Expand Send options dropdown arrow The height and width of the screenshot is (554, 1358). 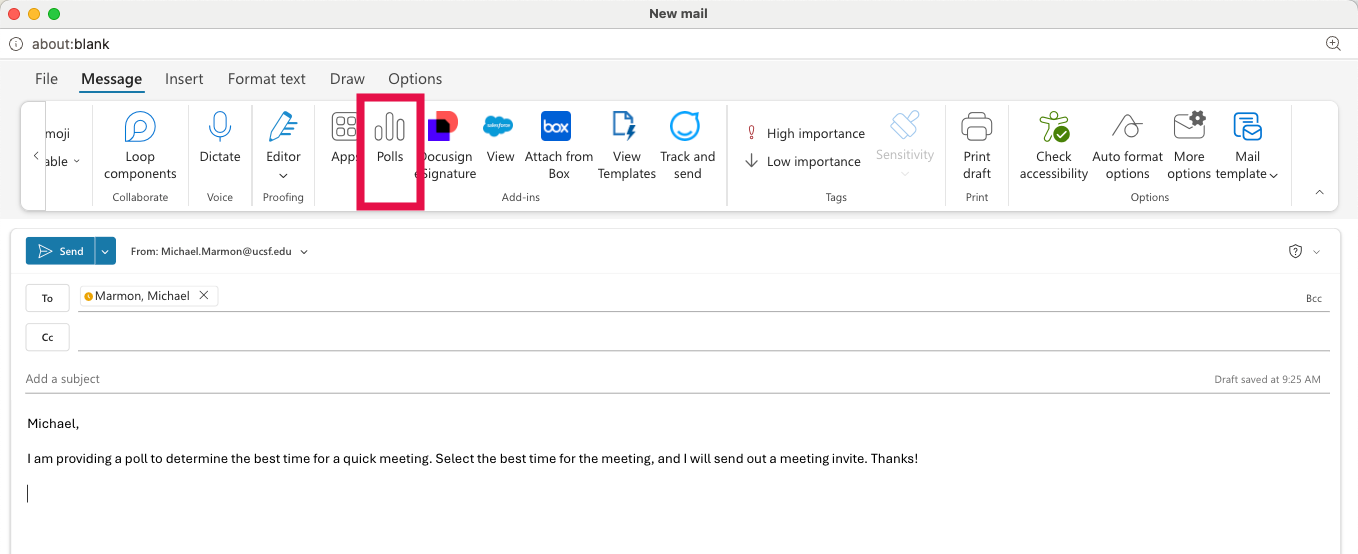click(105, 251)
